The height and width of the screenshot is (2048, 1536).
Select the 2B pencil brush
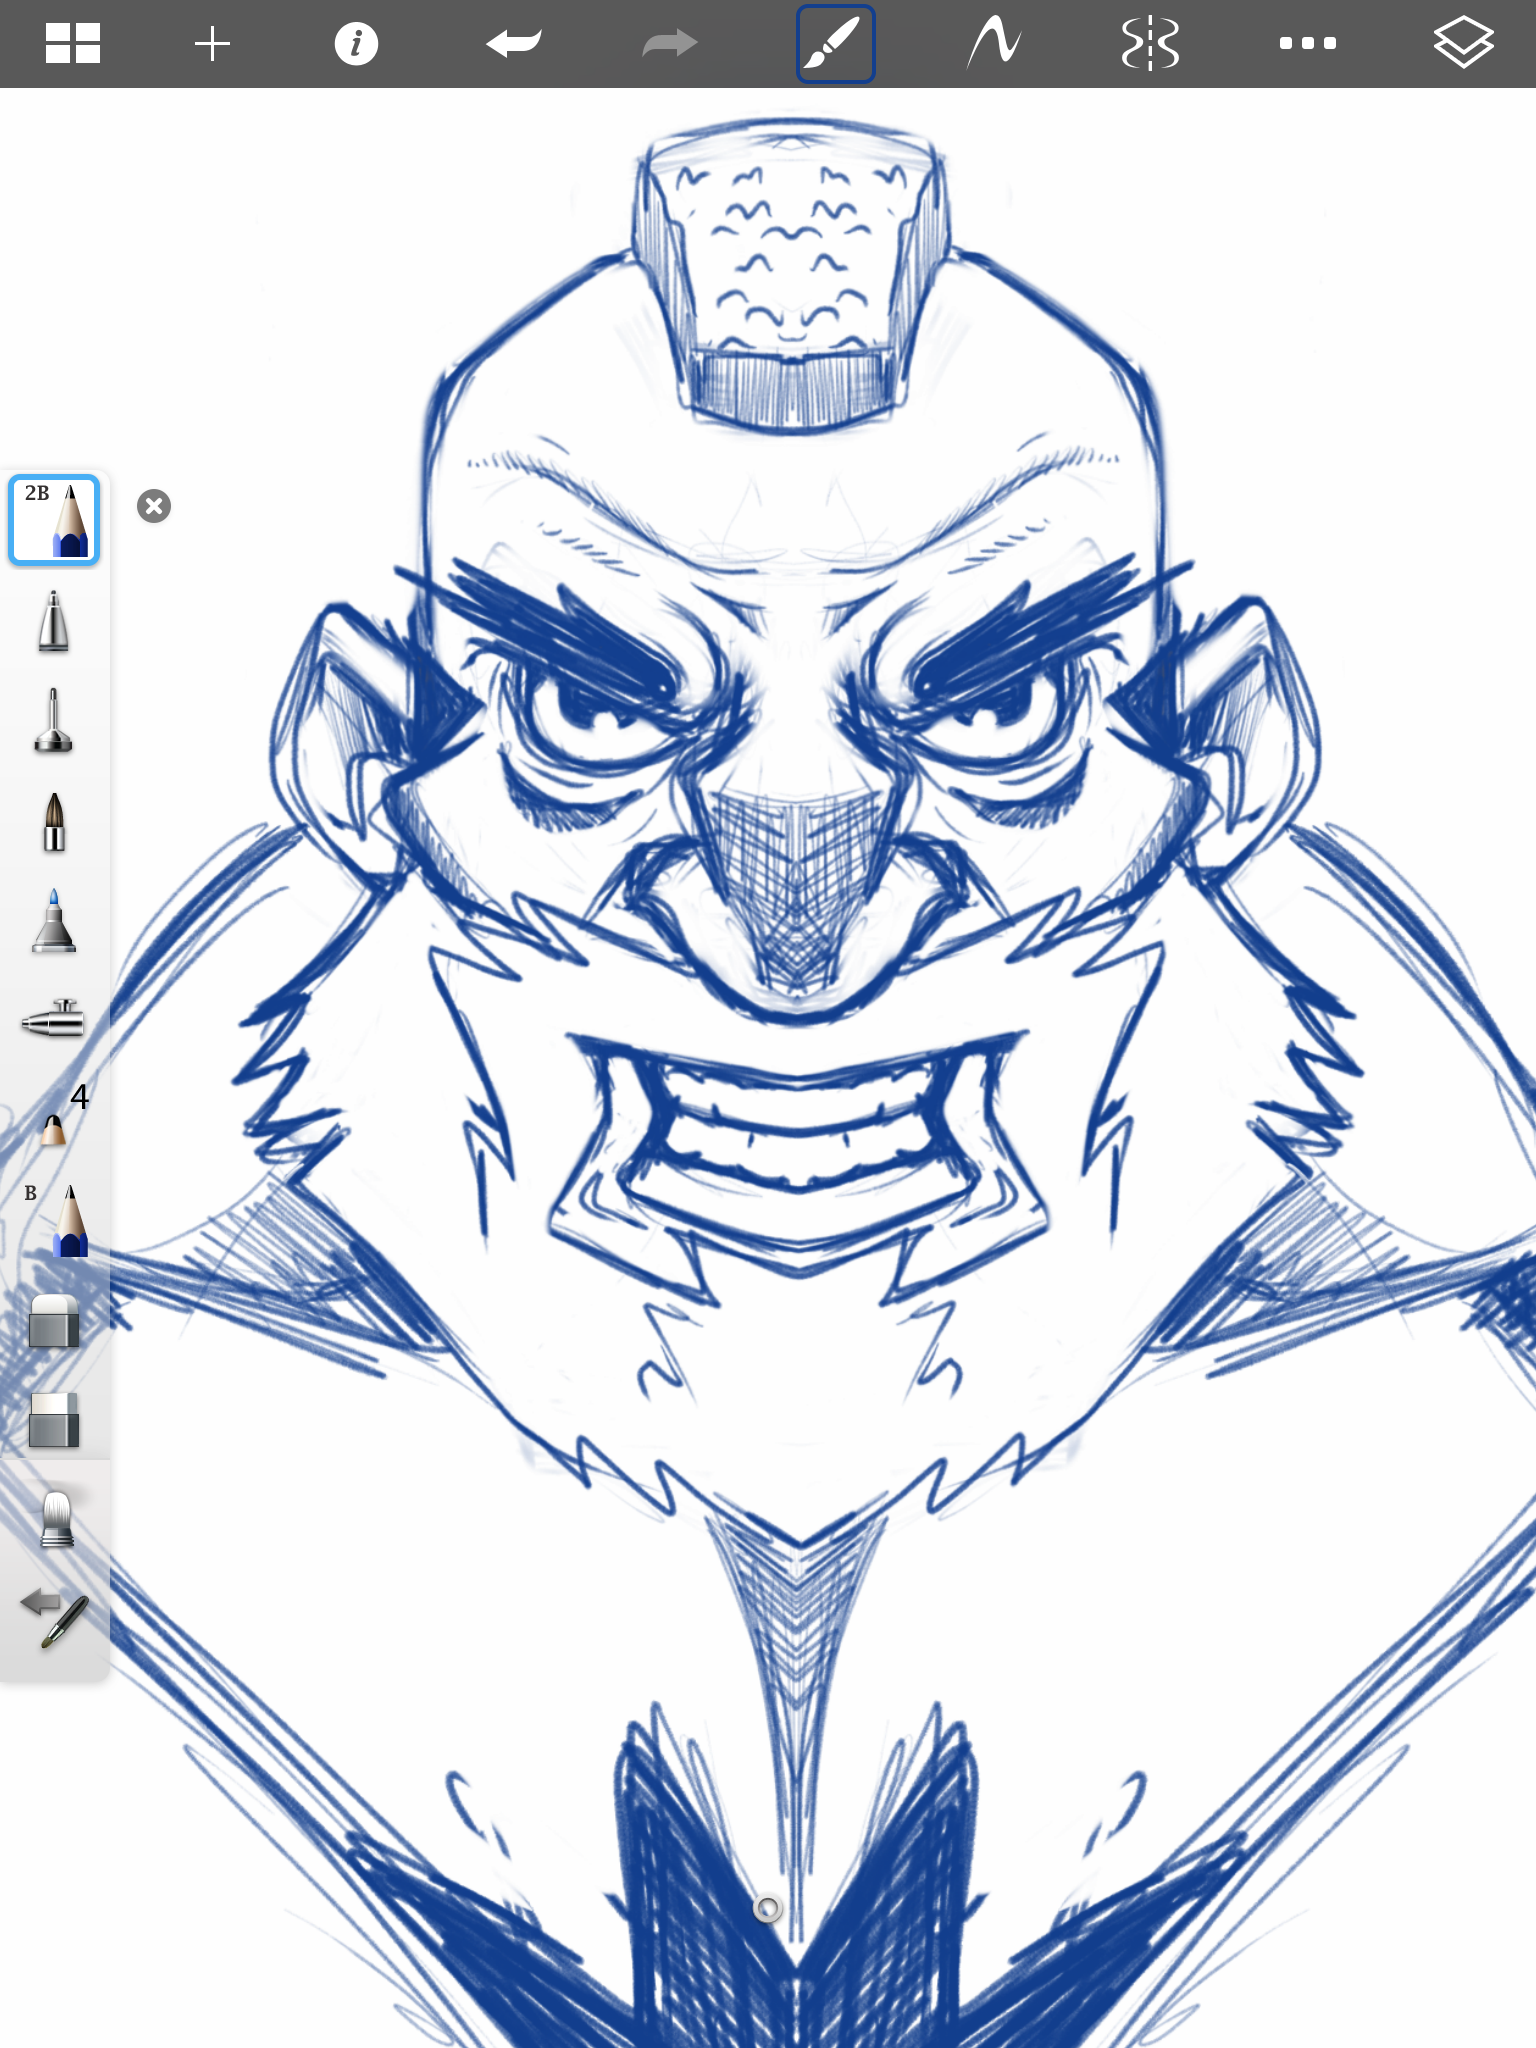pyautogui.click(x=54, y=520)
